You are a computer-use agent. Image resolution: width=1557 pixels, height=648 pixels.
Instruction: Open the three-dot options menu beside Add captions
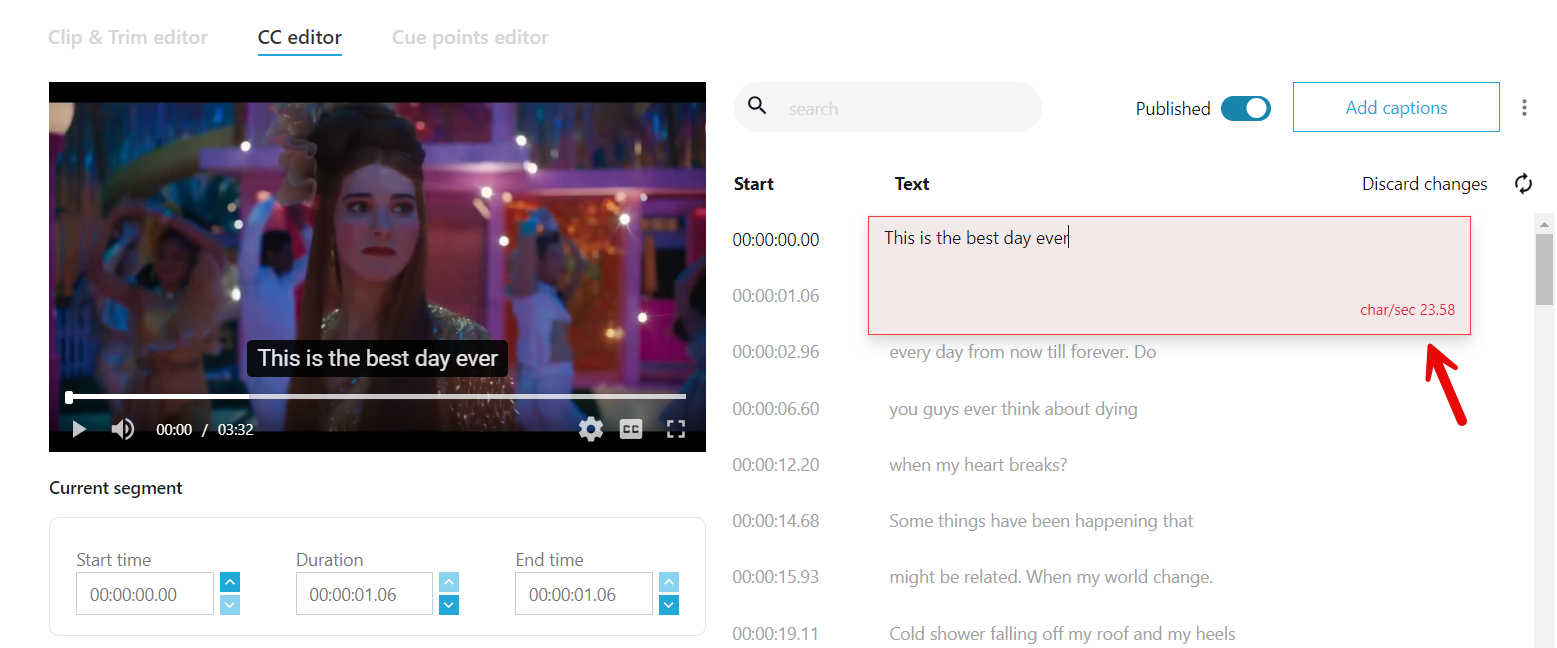1524,107
